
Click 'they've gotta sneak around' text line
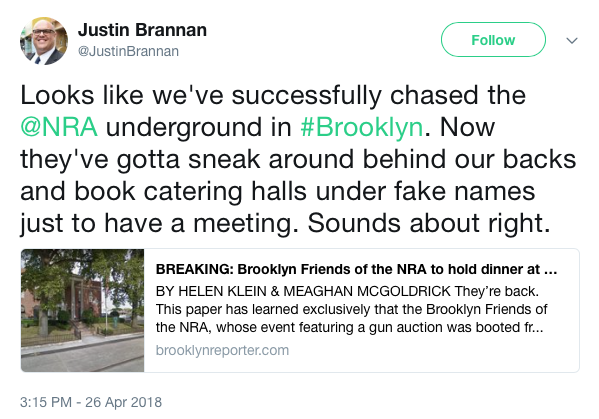click(x=298, y=159)
